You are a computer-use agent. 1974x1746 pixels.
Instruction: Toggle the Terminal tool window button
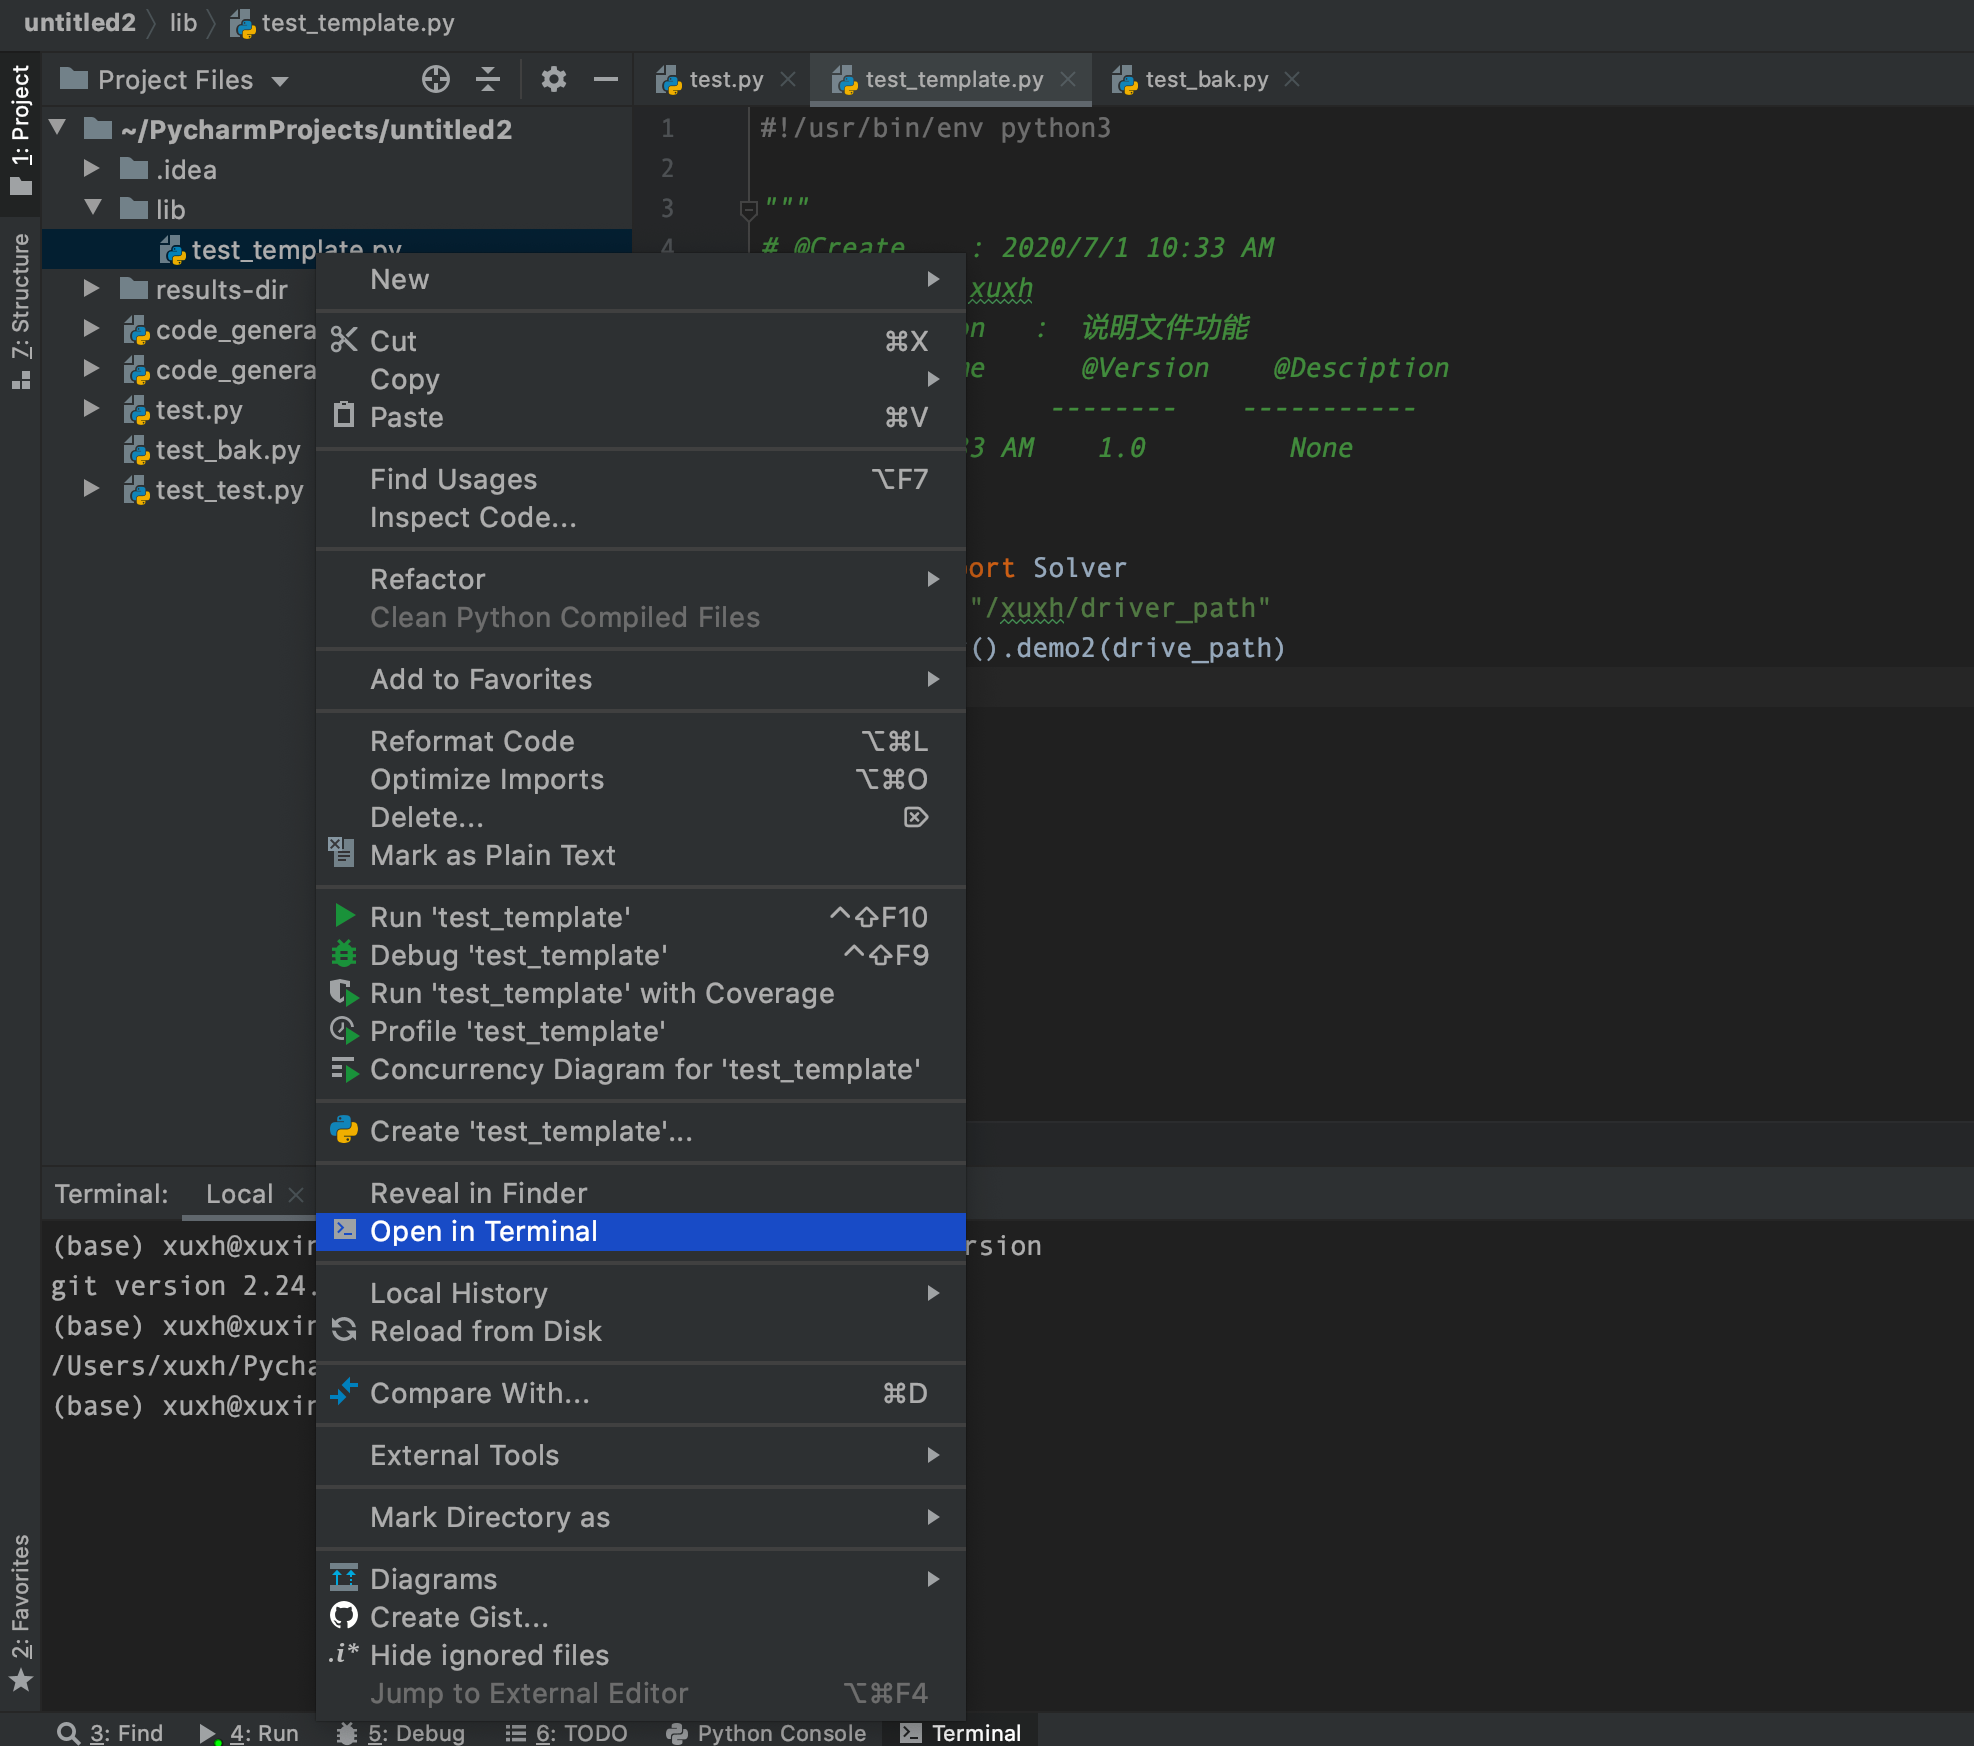coord(960,1732)
